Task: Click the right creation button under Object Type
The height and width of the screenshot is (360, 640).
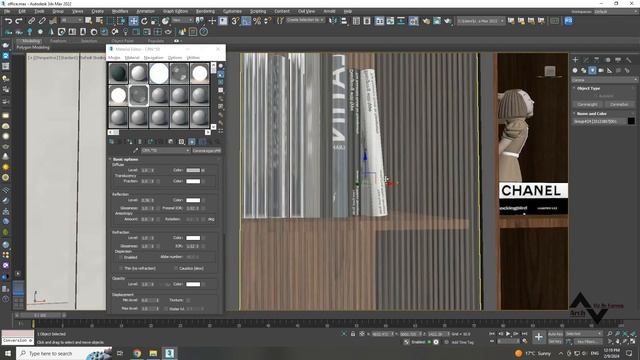Action: coord(619,104)
